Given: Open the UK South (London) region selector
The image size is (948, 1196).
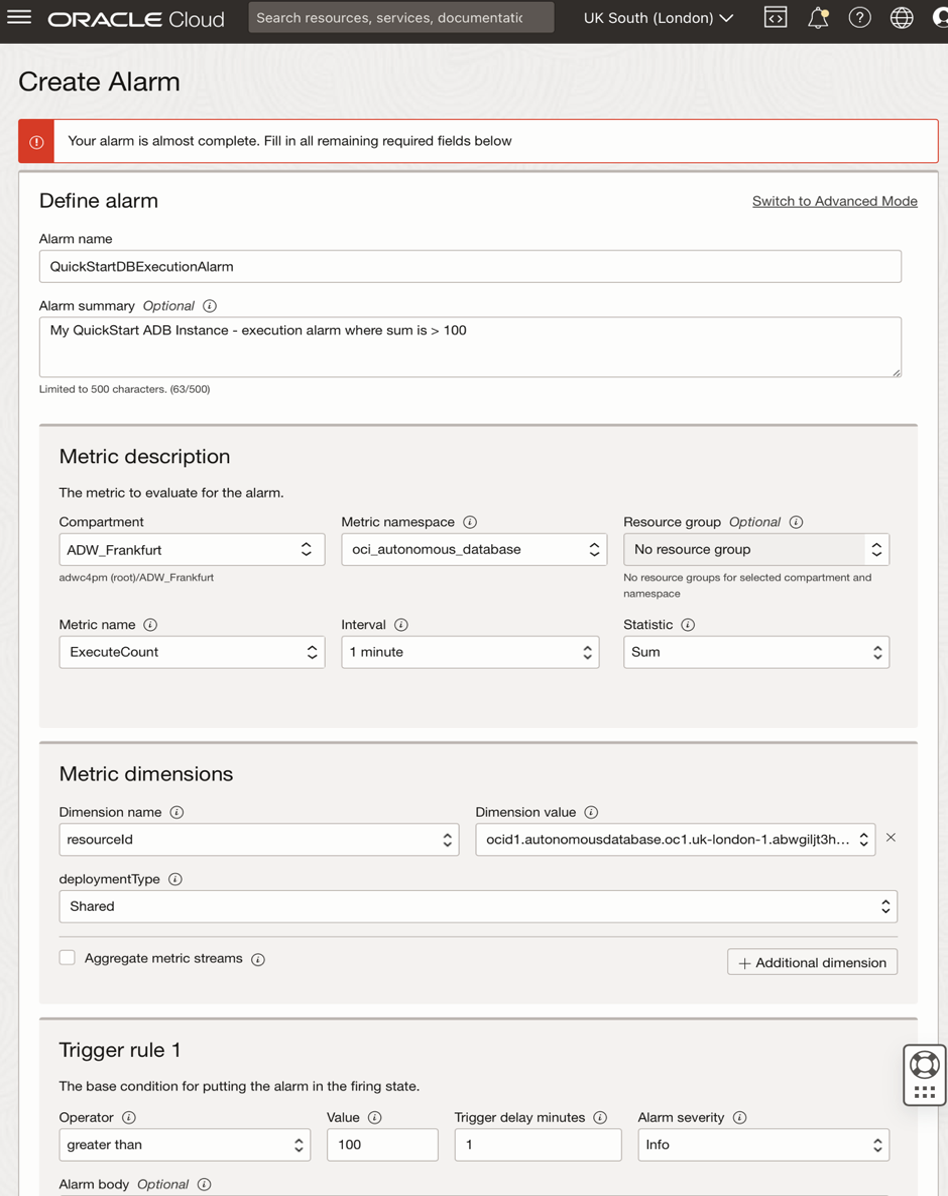Looking at the screenshot, I should point(658,18).
